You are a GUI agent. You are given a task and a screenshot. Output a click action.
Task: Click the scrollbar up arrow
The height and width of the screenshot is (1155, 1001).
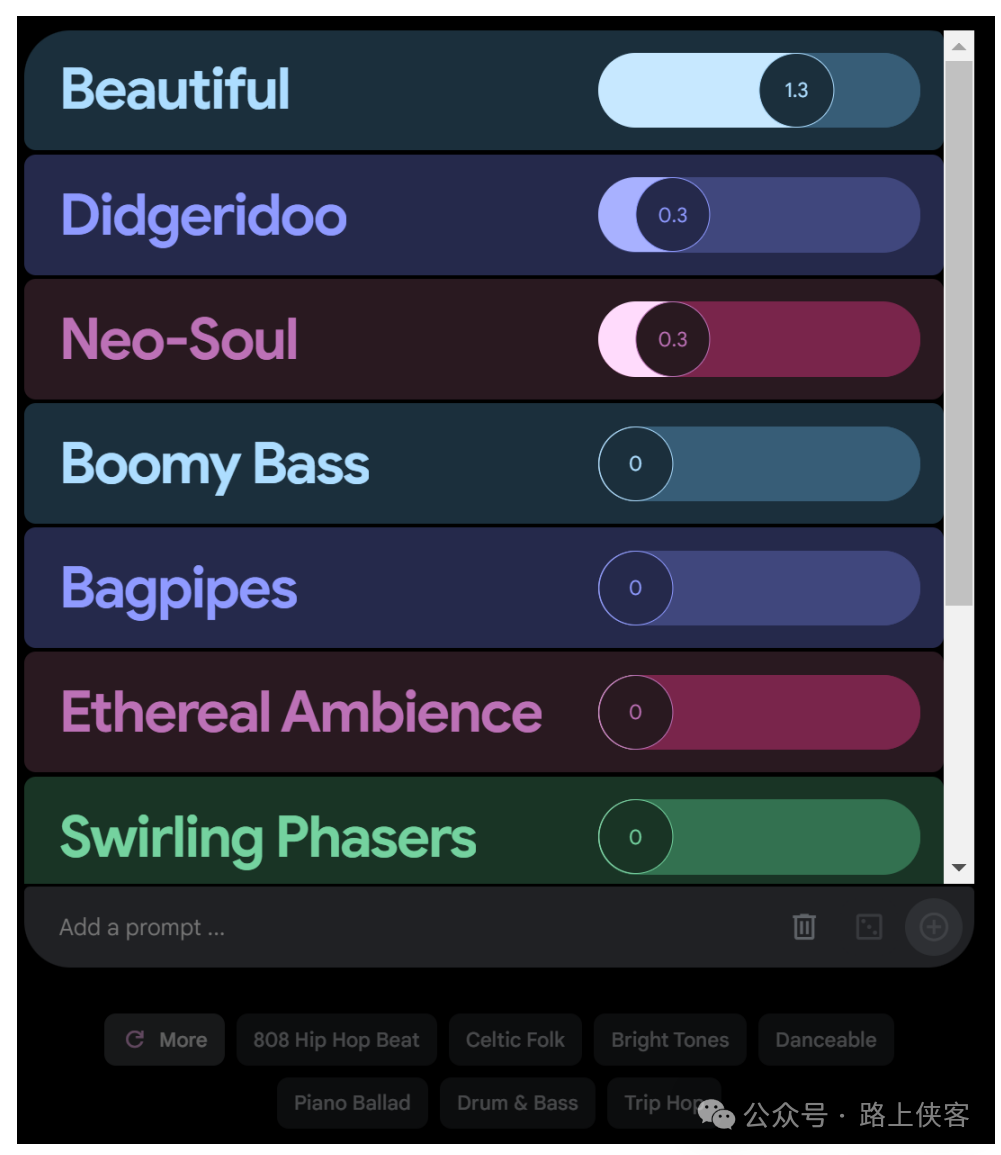tap(959, 46)
